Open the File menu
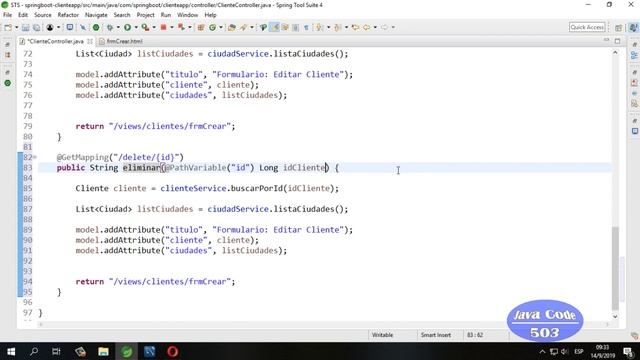640x360 pixels. (7, 15)
